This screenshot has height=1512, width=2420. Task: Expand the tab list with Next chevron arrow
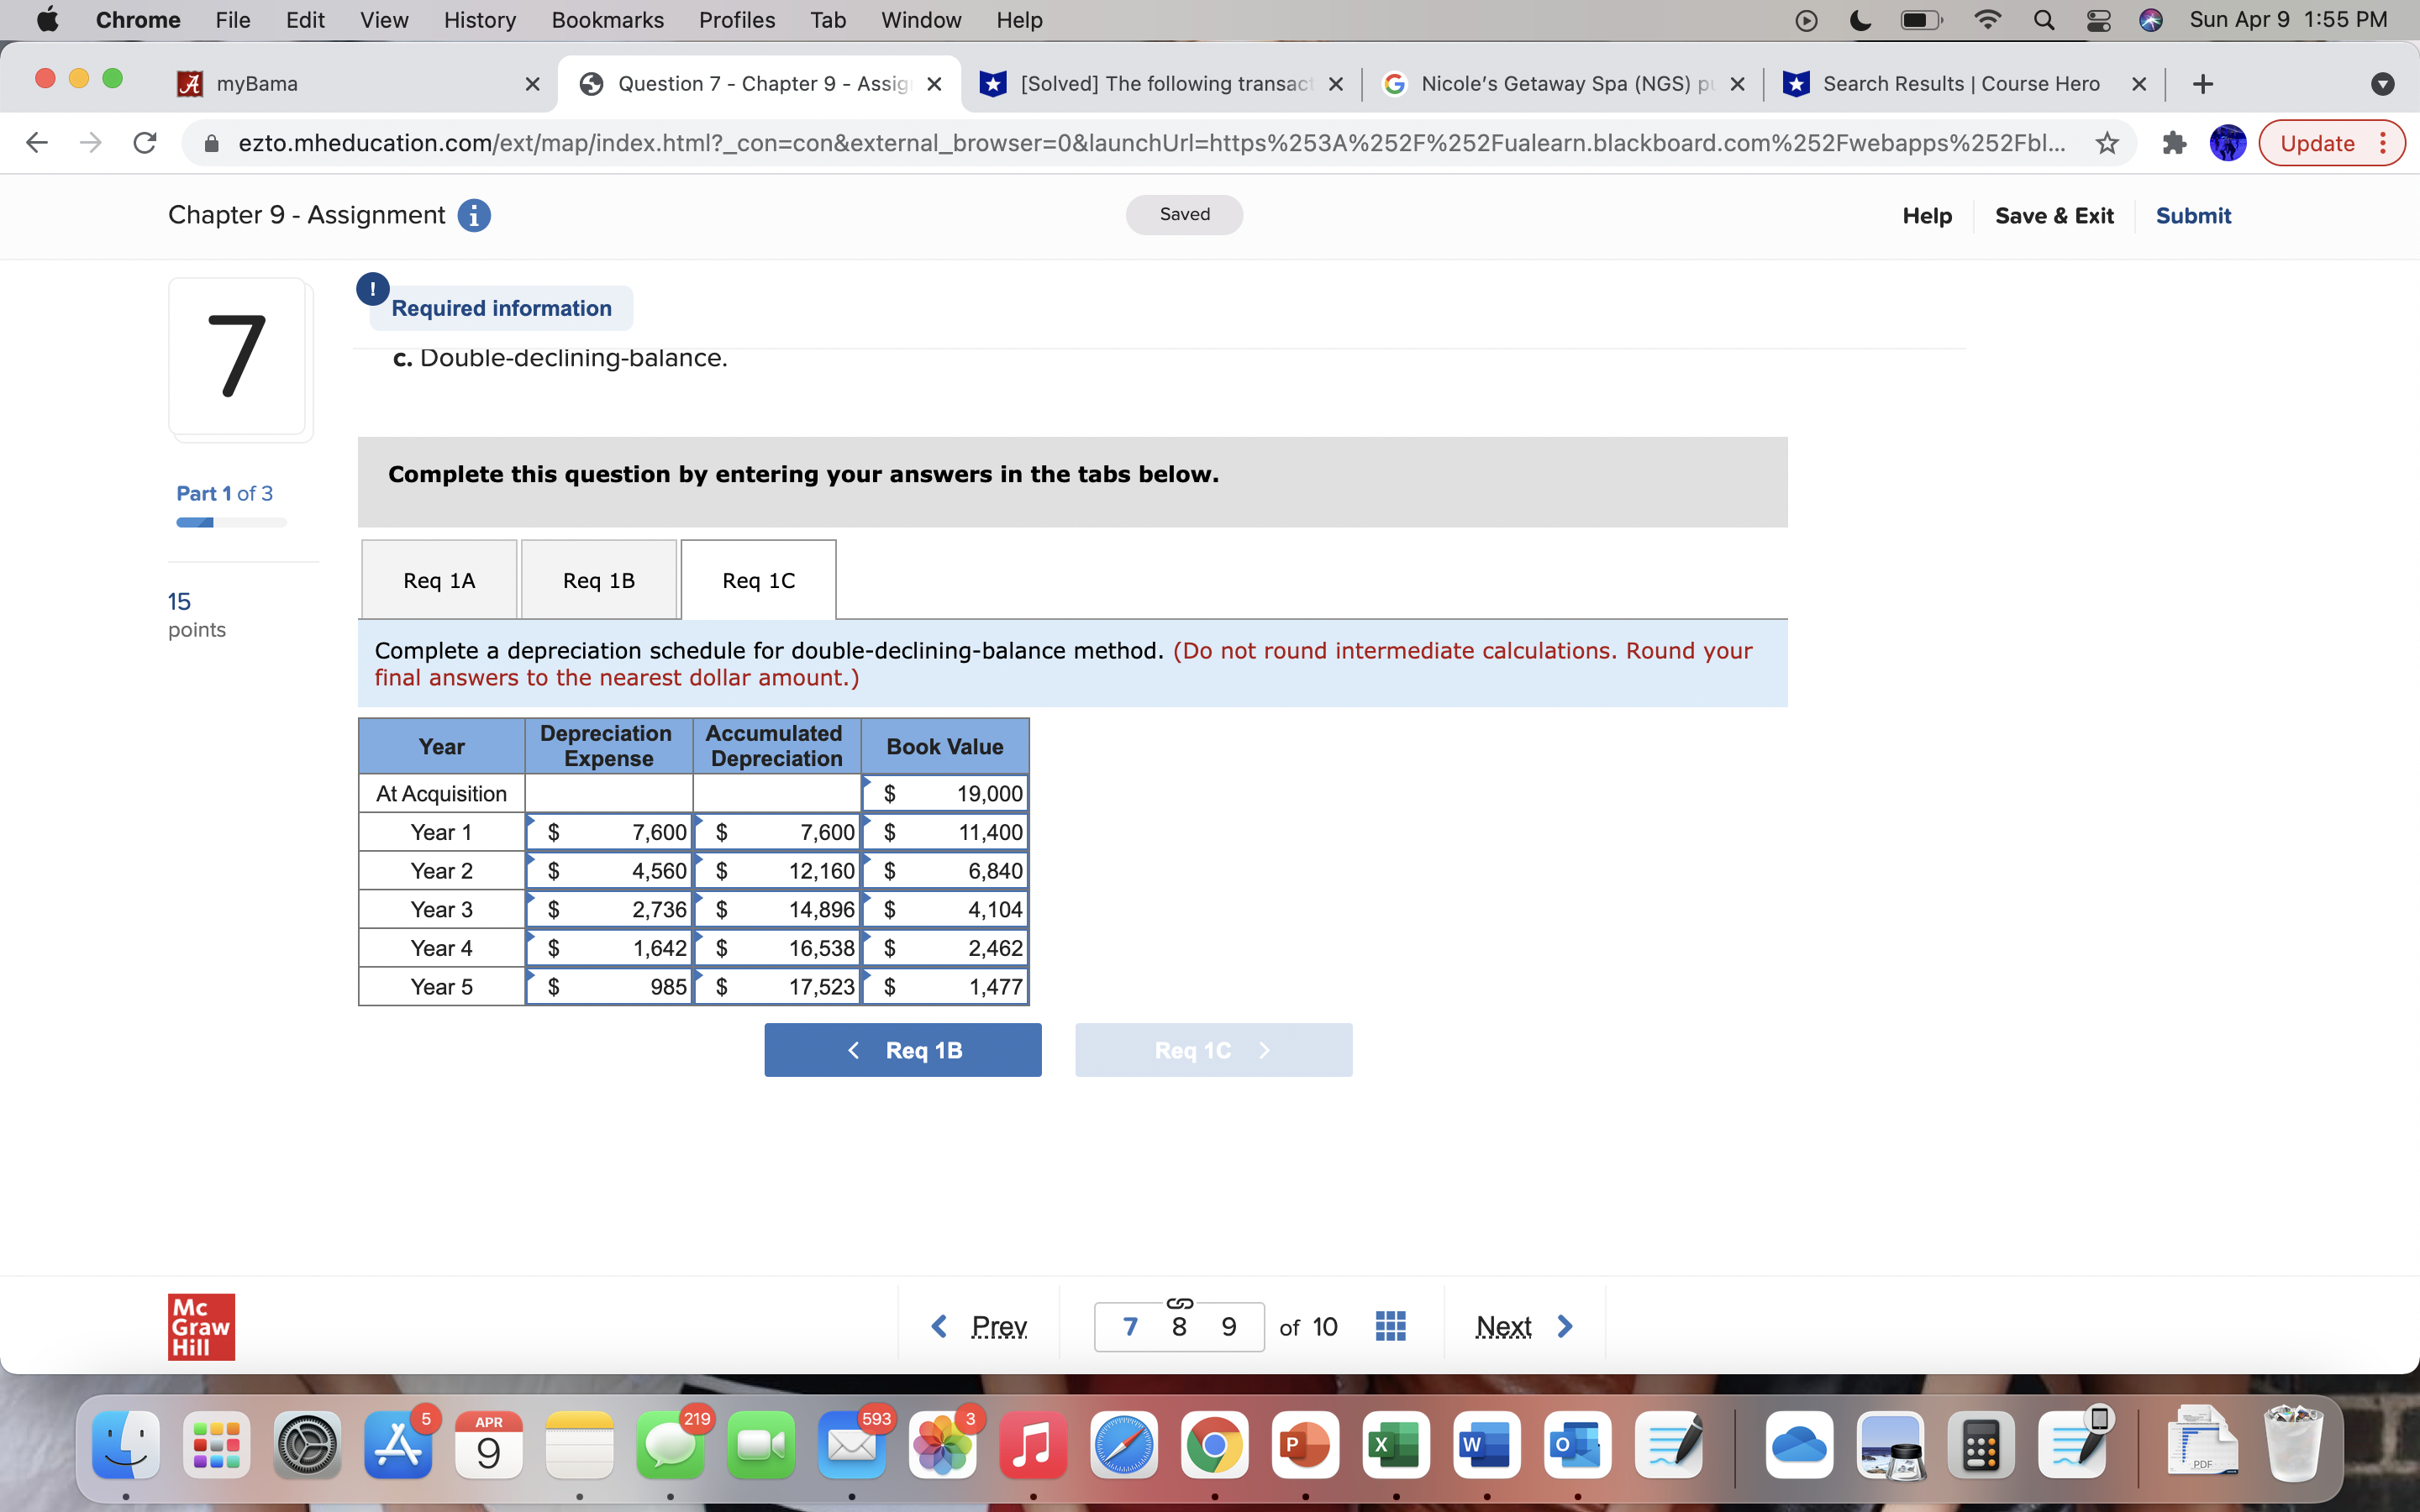click(x=1565, y=1325)
